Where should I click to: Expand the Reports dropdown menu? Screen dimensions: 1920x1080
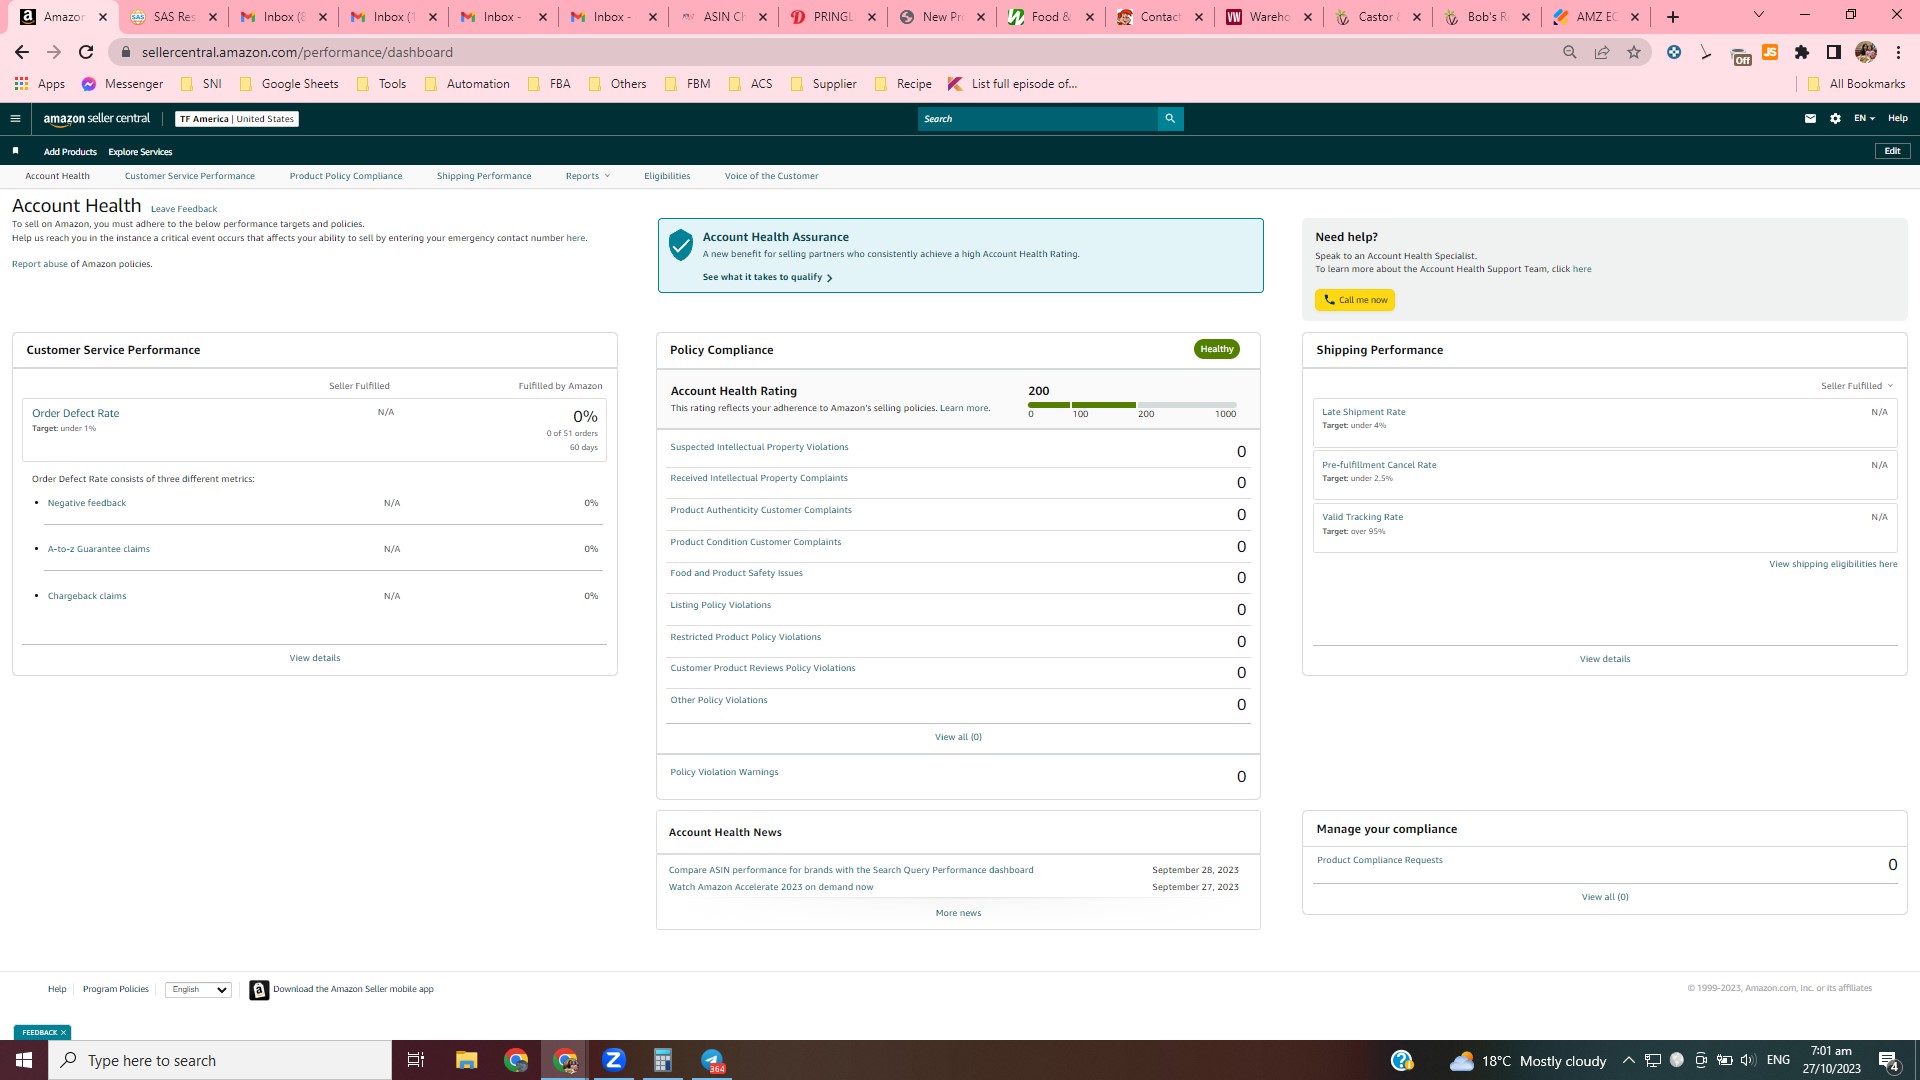587,176
